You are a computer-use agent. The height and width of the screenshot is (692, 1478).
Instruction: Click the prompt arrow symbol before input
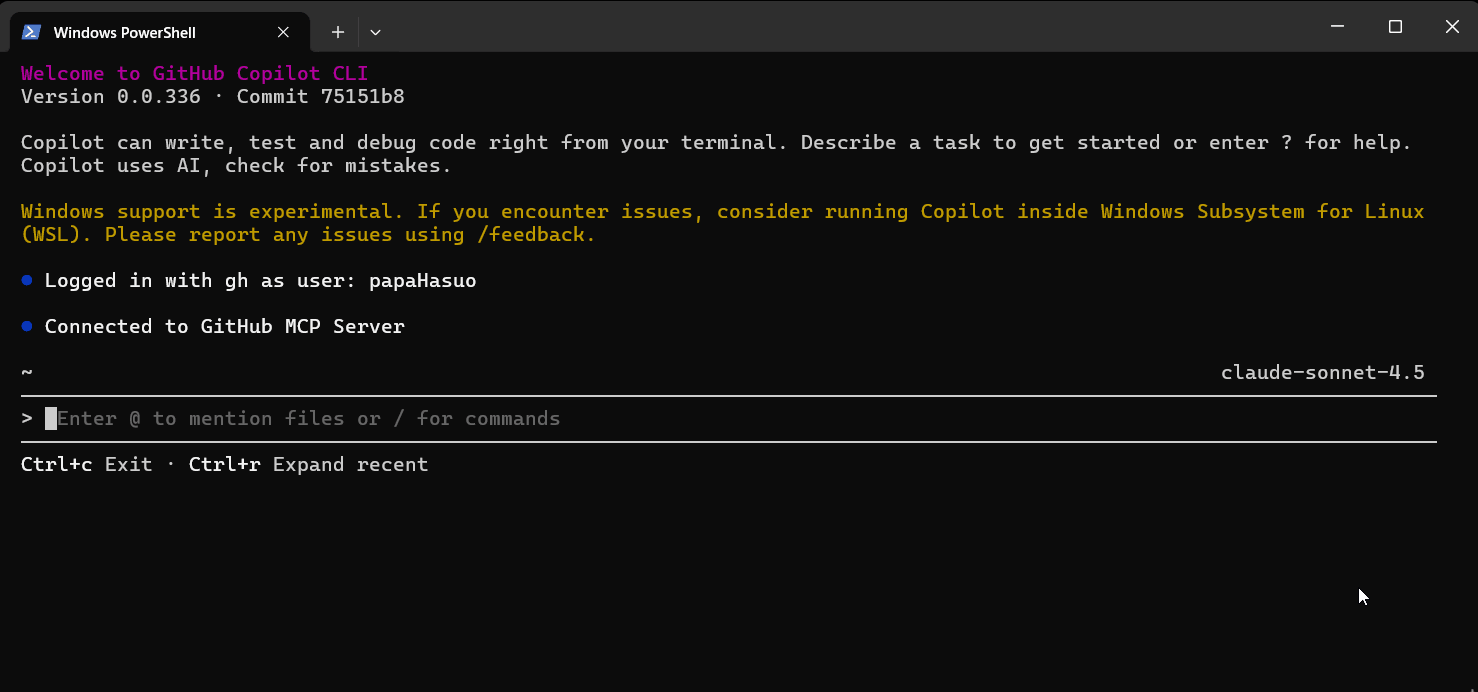click(27, 419)
